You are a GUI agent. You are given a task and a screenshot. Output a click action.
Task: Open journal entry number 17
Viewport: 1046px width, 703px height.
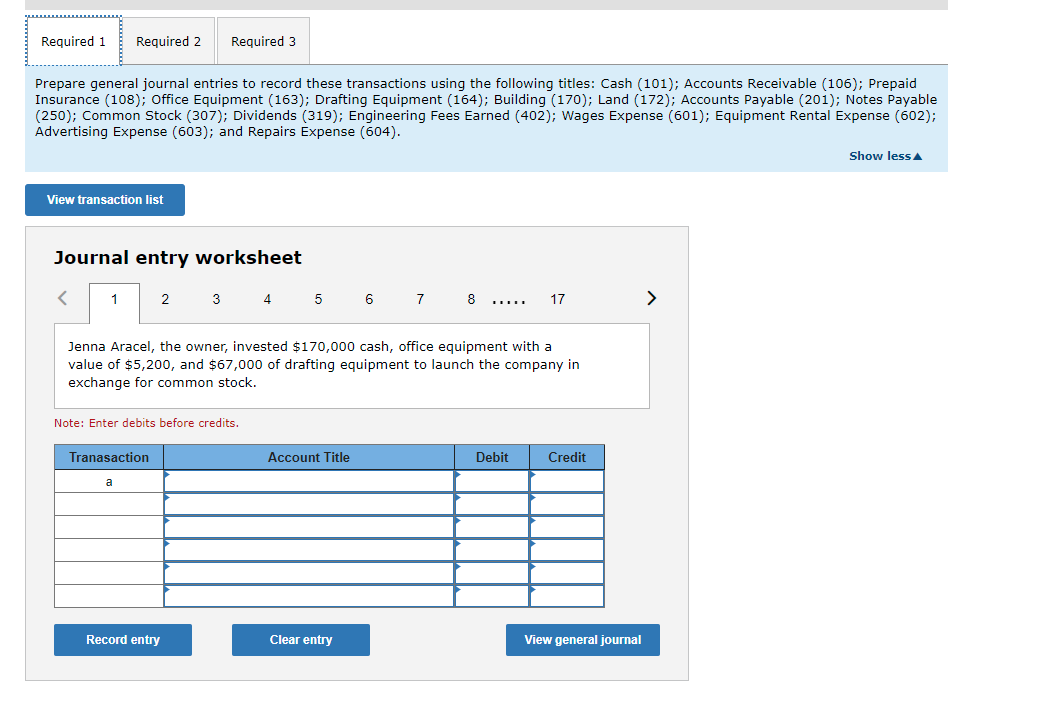tap(557, 299)
